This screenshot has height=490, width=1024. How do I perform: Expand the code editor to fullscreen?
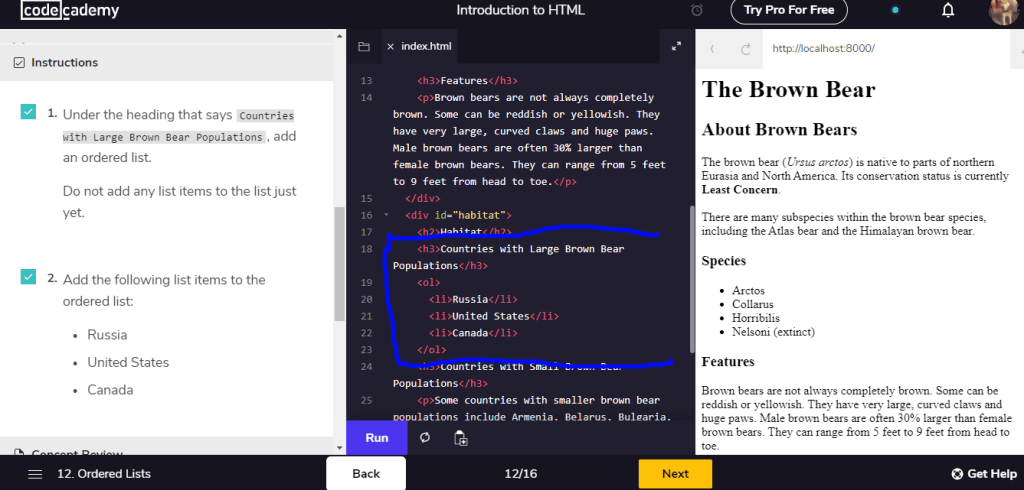676,46
